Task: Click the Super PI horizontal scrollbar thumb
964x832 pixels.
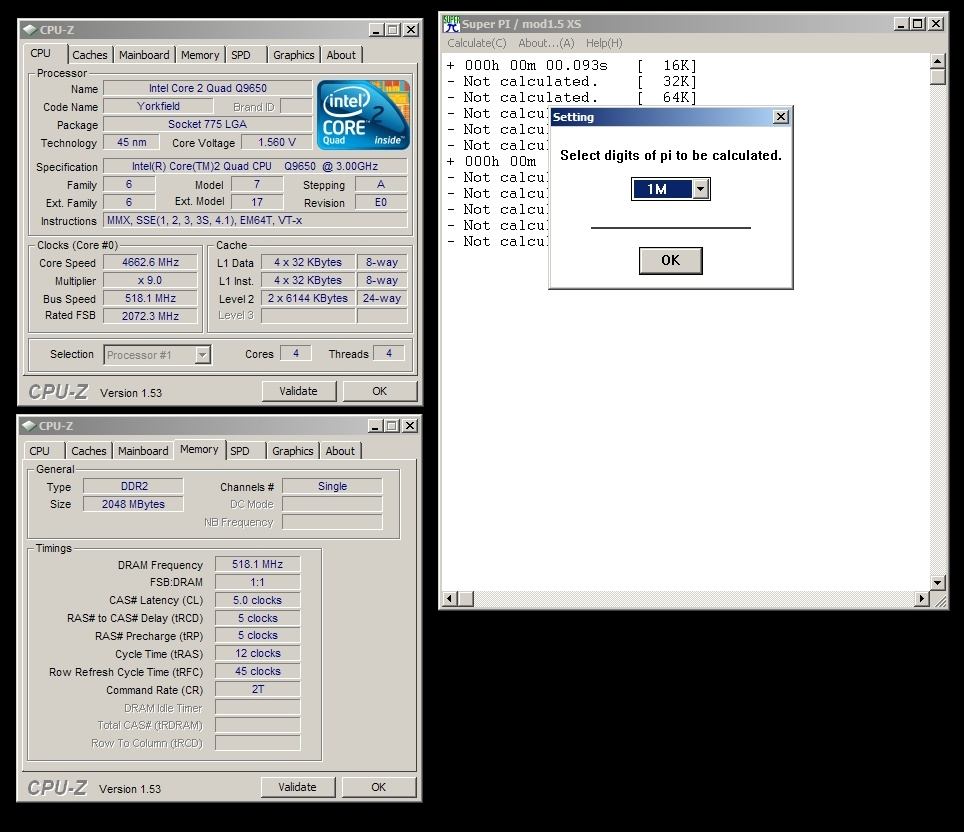Action: pyautogui.click(x=466, y=598)
